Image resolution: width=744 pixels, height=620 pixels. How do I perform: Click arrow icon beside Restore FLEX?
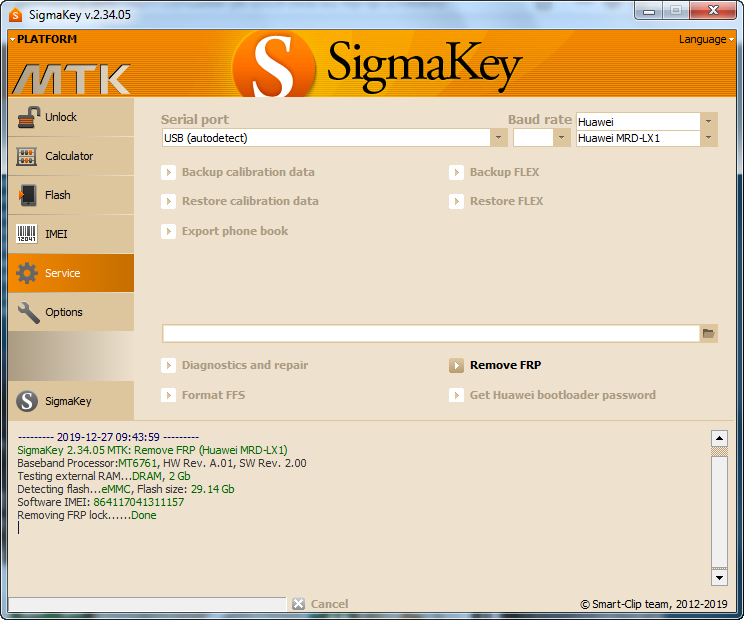[456, 202]
